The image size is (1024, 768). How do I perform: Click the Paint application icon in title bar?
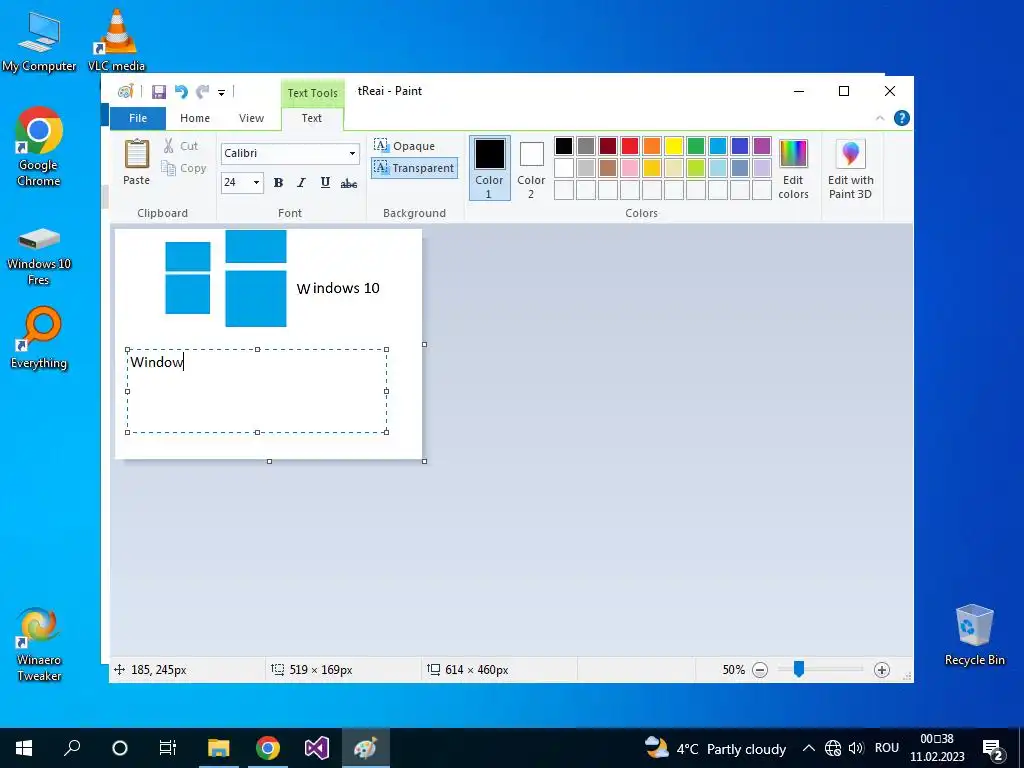(125, 91)
